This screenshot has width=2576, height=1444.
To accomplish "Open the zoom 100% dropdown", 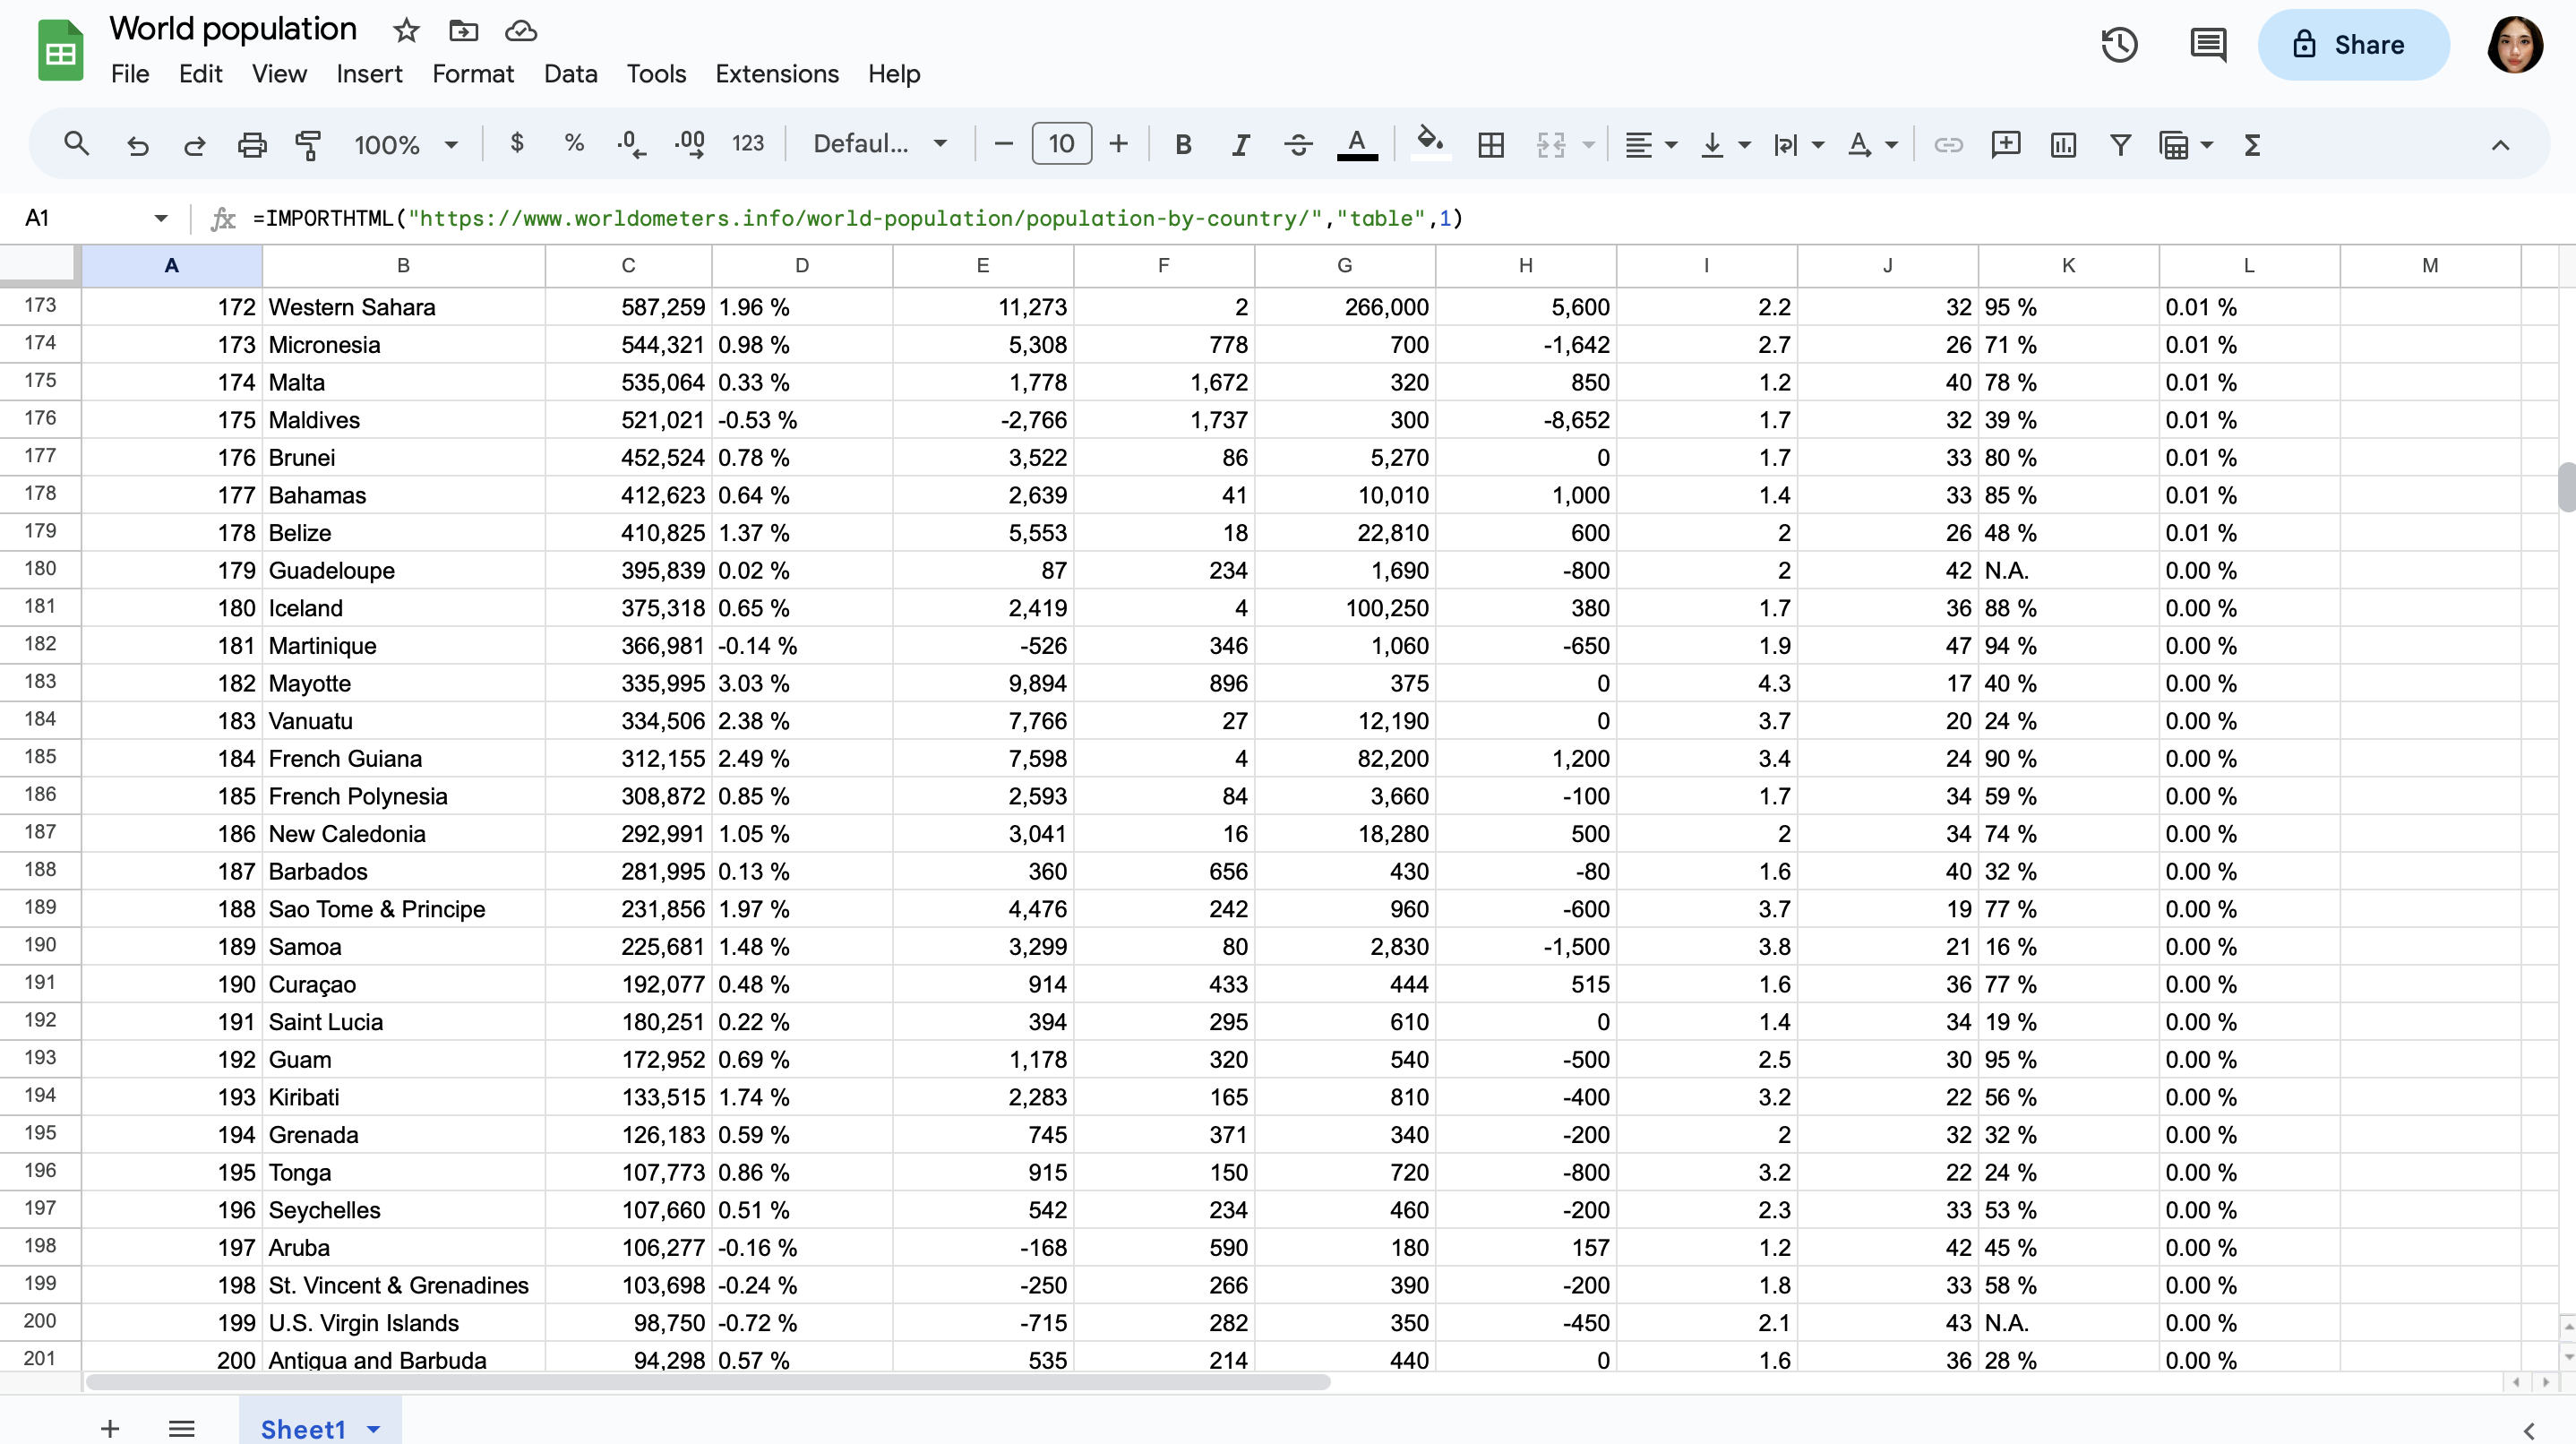I will tap(405, 145).
